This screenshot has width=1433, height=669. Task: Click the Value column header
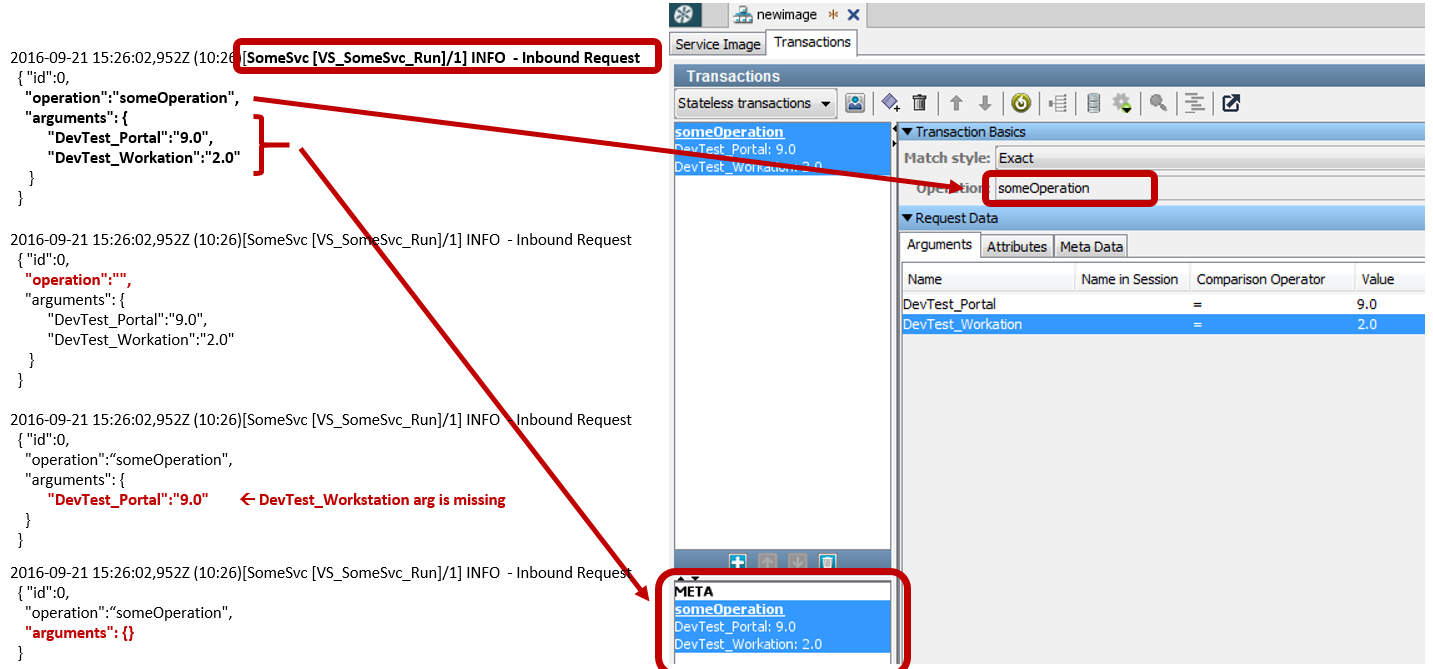[1389, 279]
